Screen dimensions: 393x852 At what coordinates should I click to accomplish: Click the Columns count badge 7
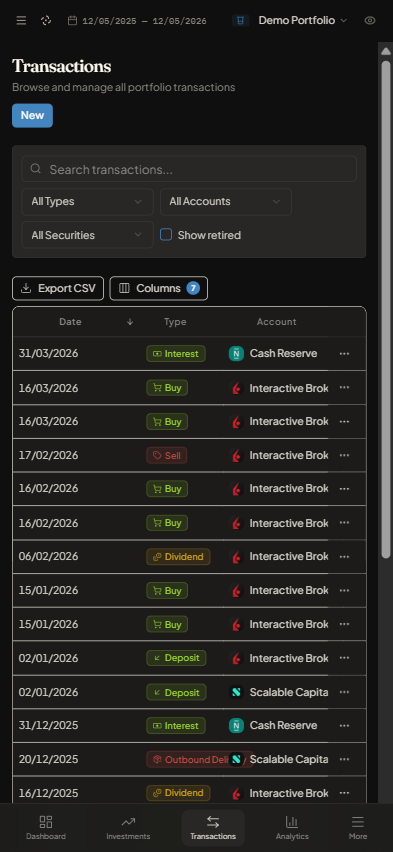[x=193, y=288]
